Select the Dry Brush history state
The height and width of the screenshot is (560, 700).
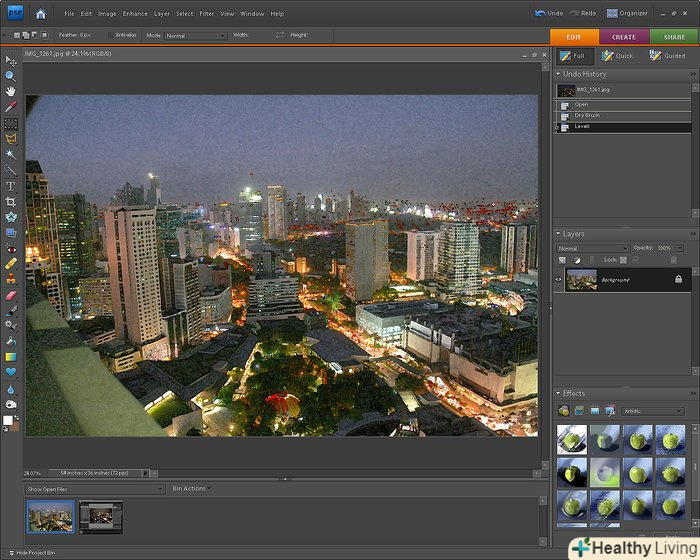(587, 115)
